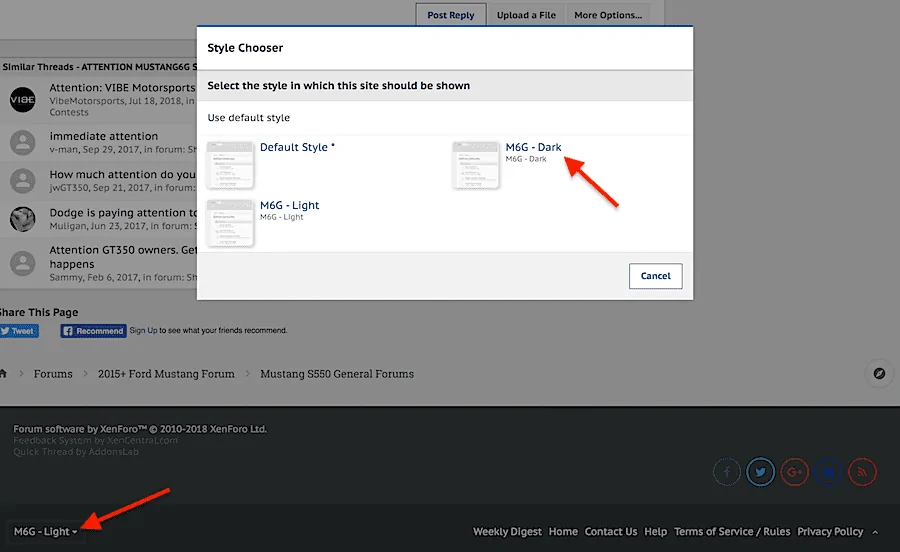Open the dark blue circled social icon
The height and width of the screenshot is (552, 900).
pyautogui.click(x=828, y=472)
